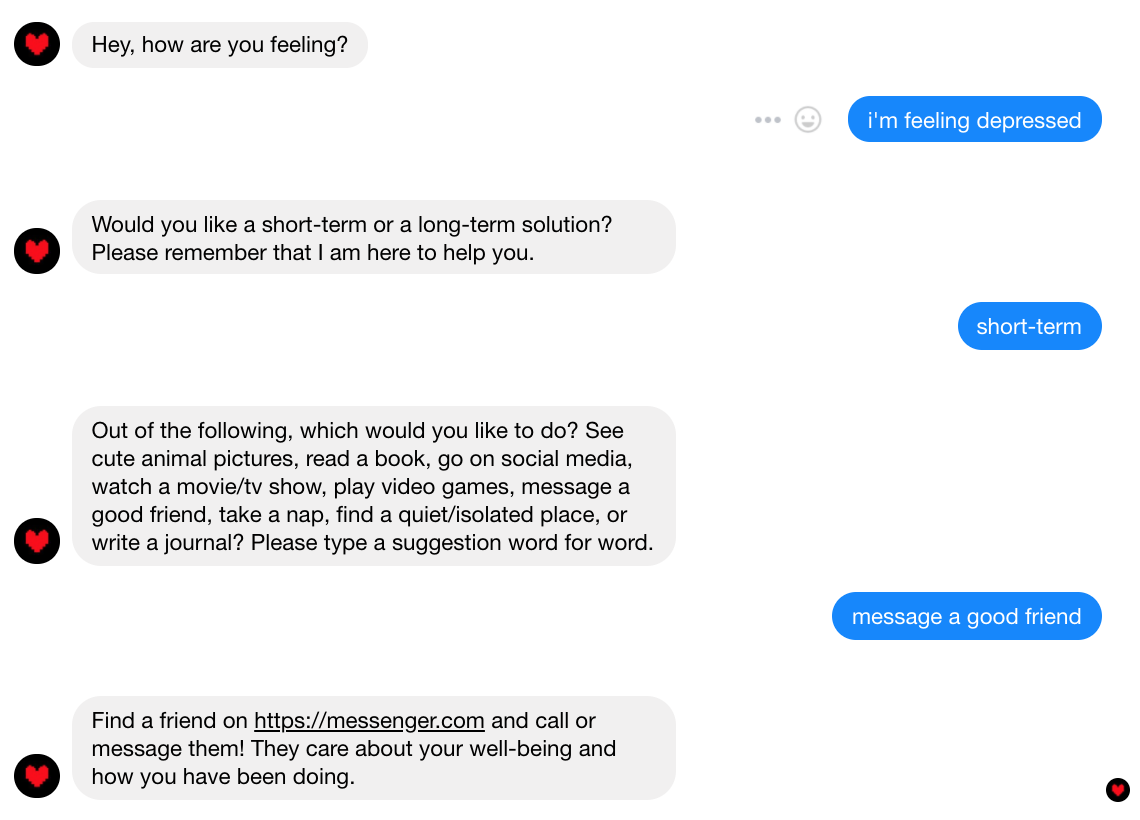Viewport: 1140px width, 820px height.
Task: Click the "Would you like a short-term" line
Action: tap(351, 224)
